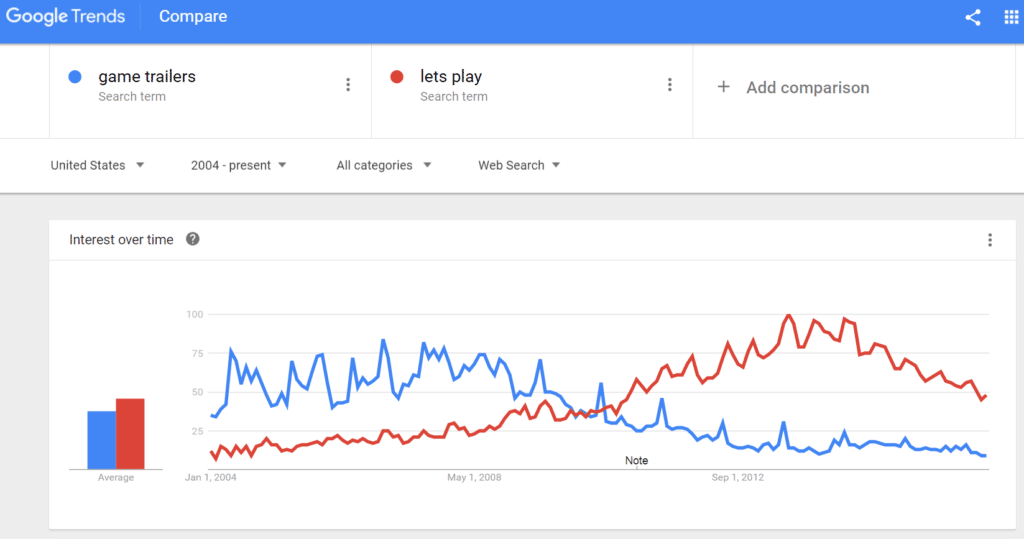Click the Note marker on the timeline
This screenshot has width=1024, height=539.
click(x=636, y=461)
